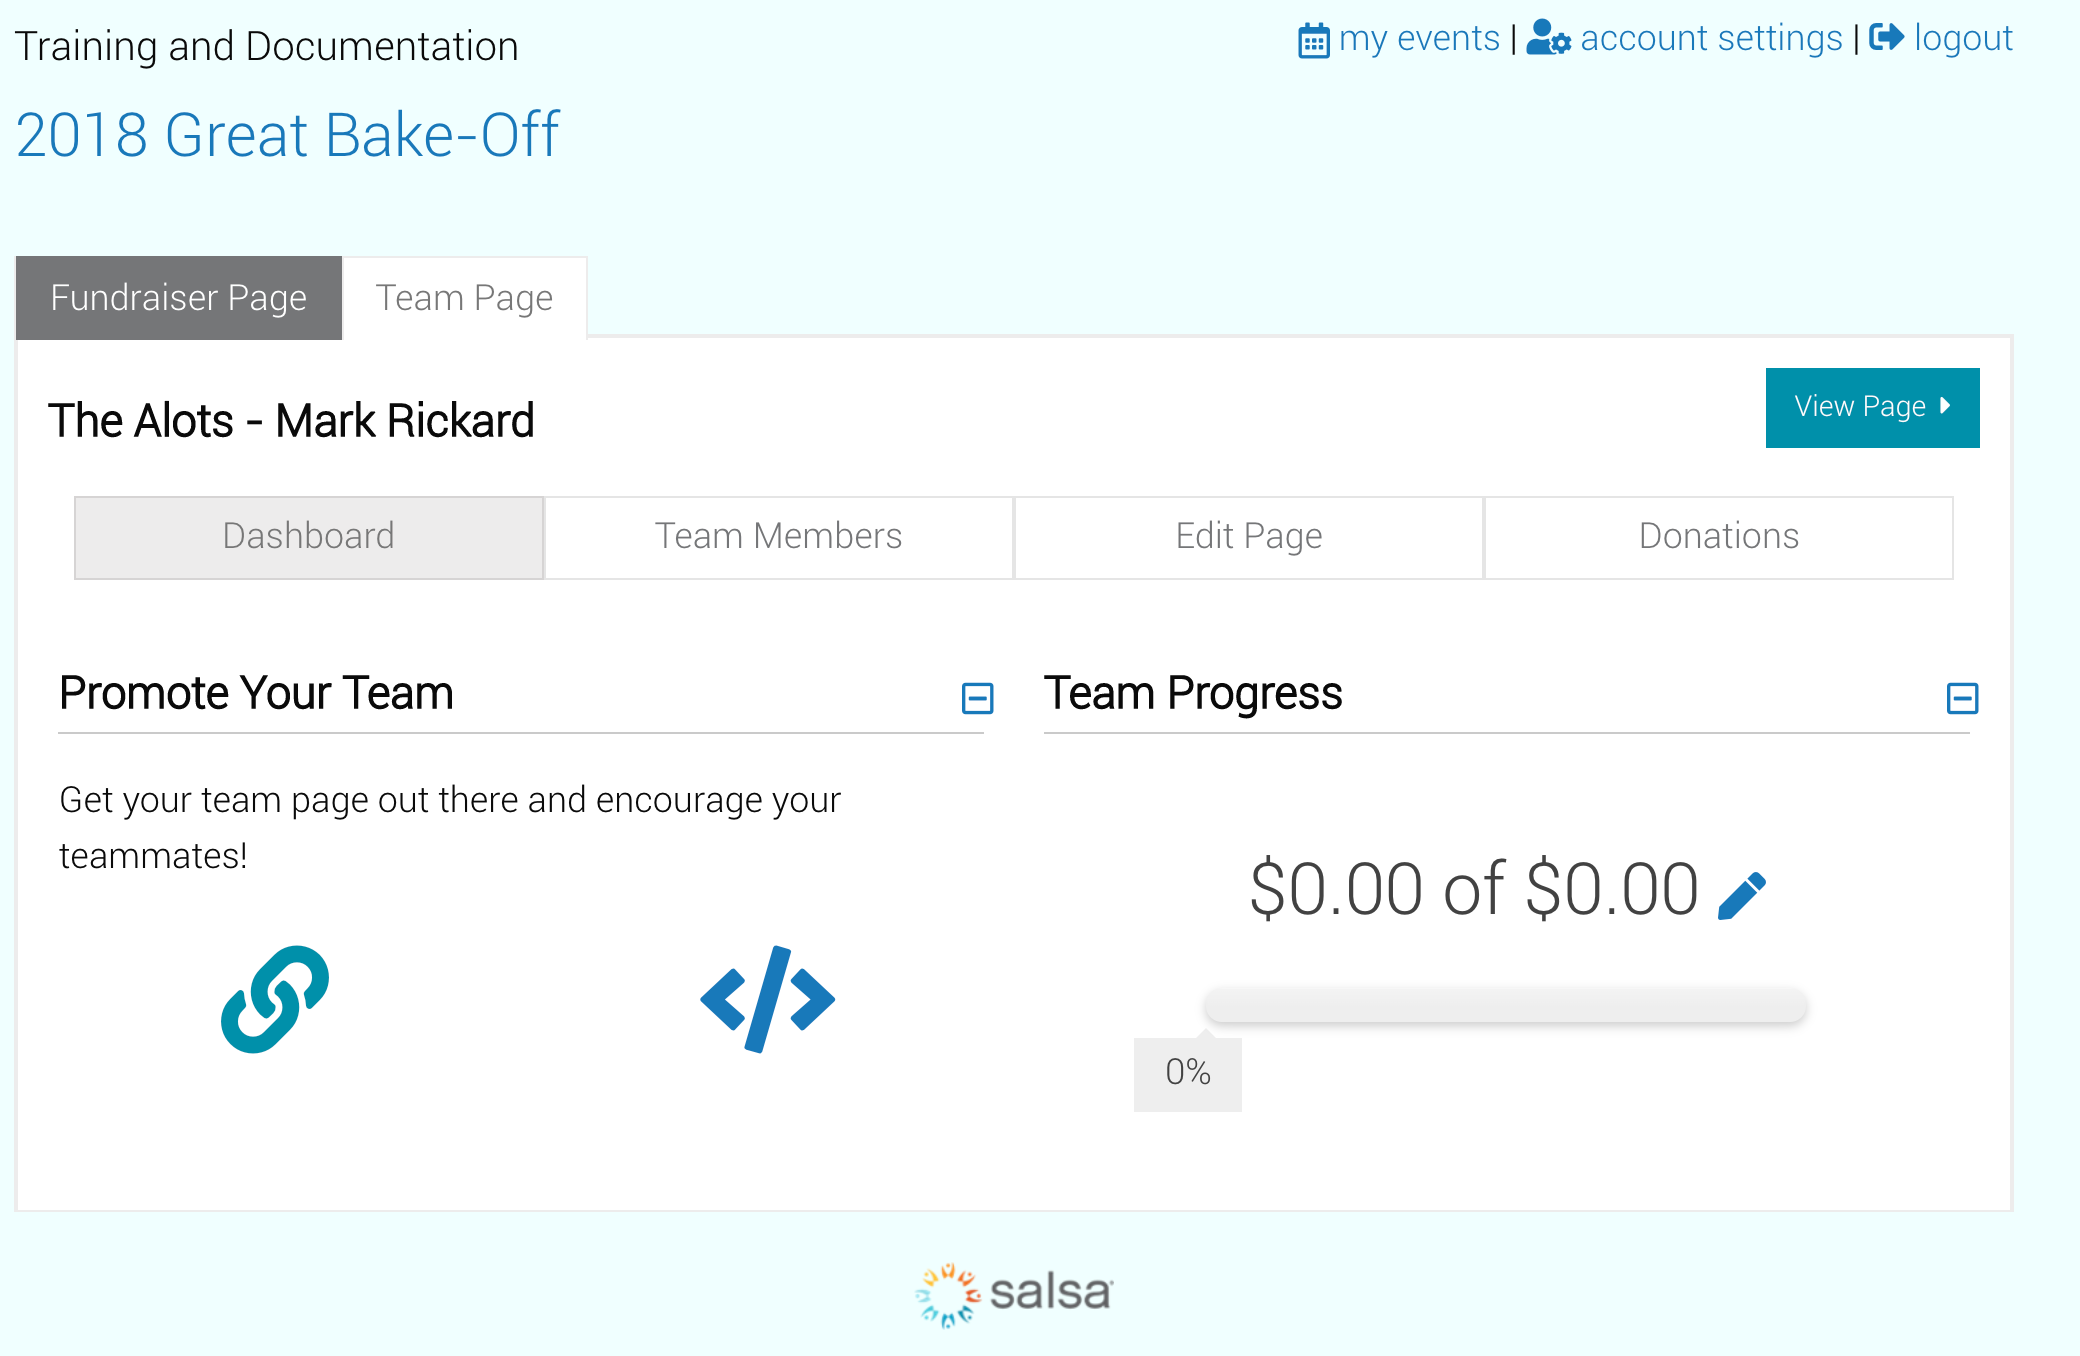2080x1356 pixels.
Task: Click the Team Progress heading
Action: pos(1193,693)
